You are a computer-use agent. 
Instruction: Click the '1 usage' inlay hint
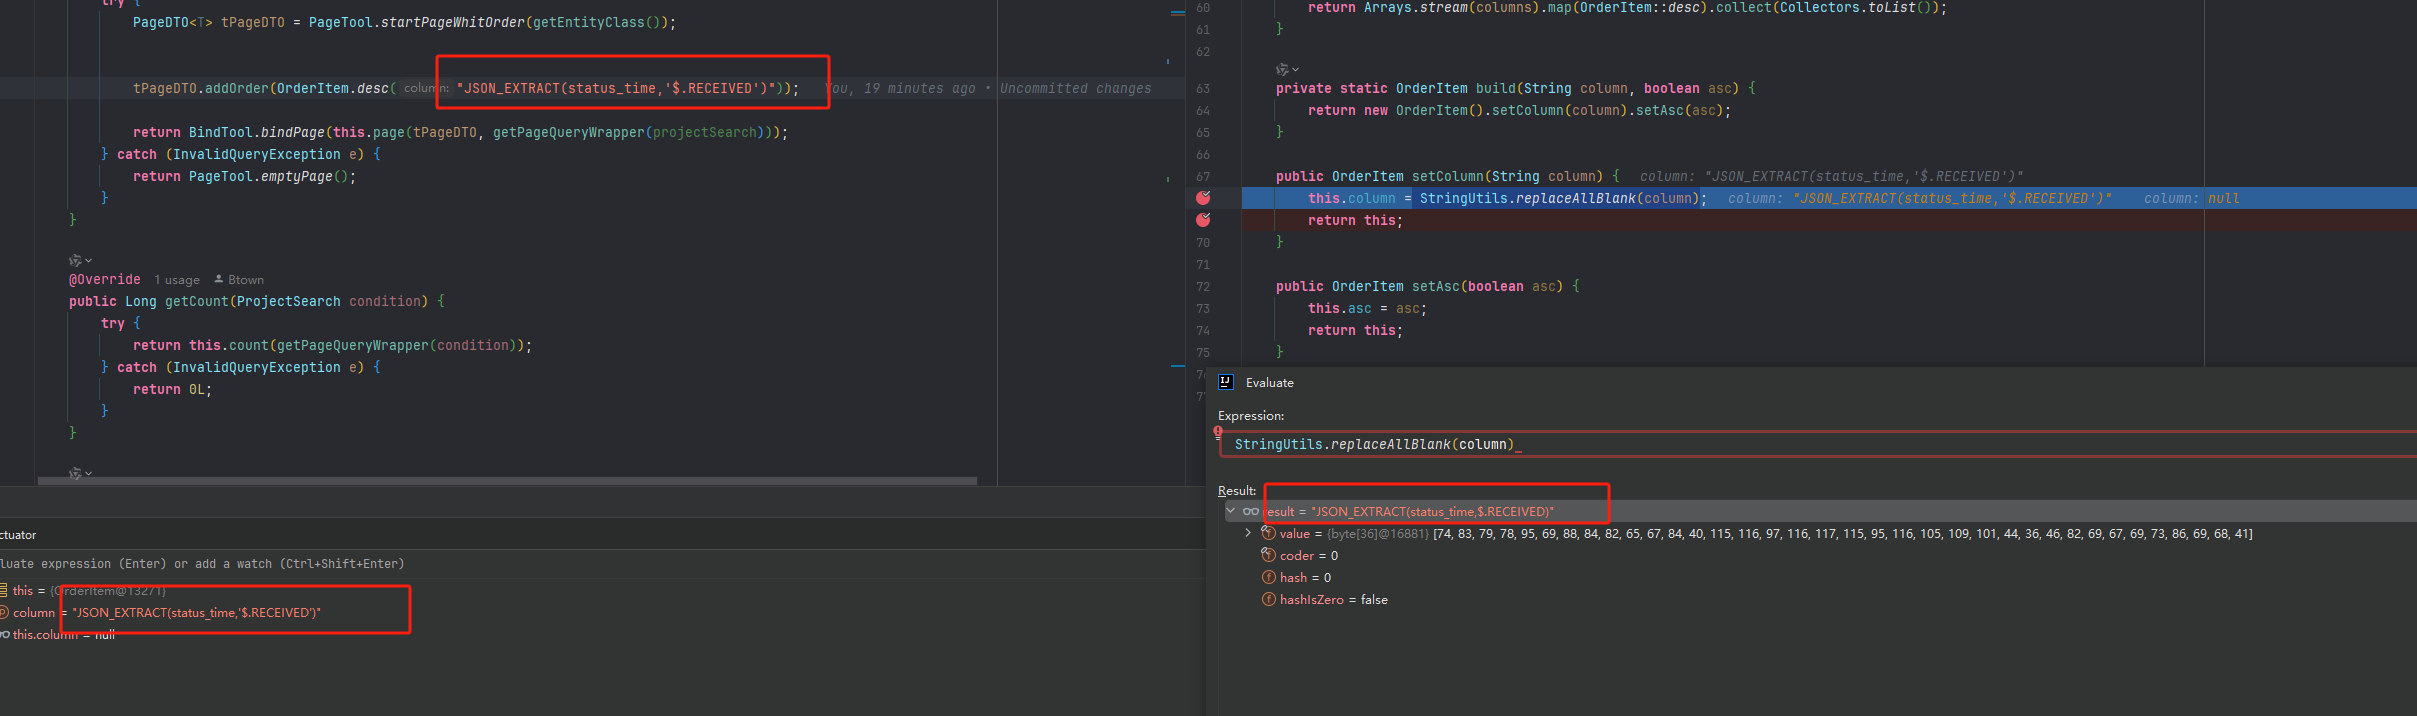click(177, 280)
